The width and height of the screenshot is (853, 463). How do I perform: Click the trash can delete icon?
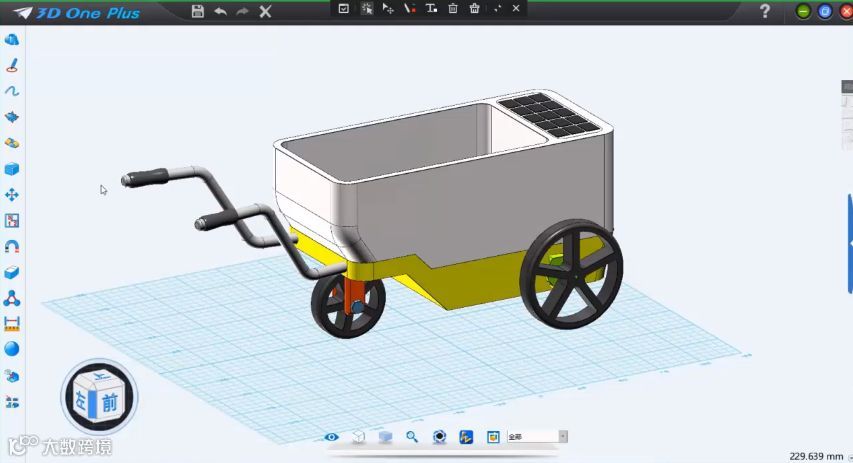click(x=453, y=8)
